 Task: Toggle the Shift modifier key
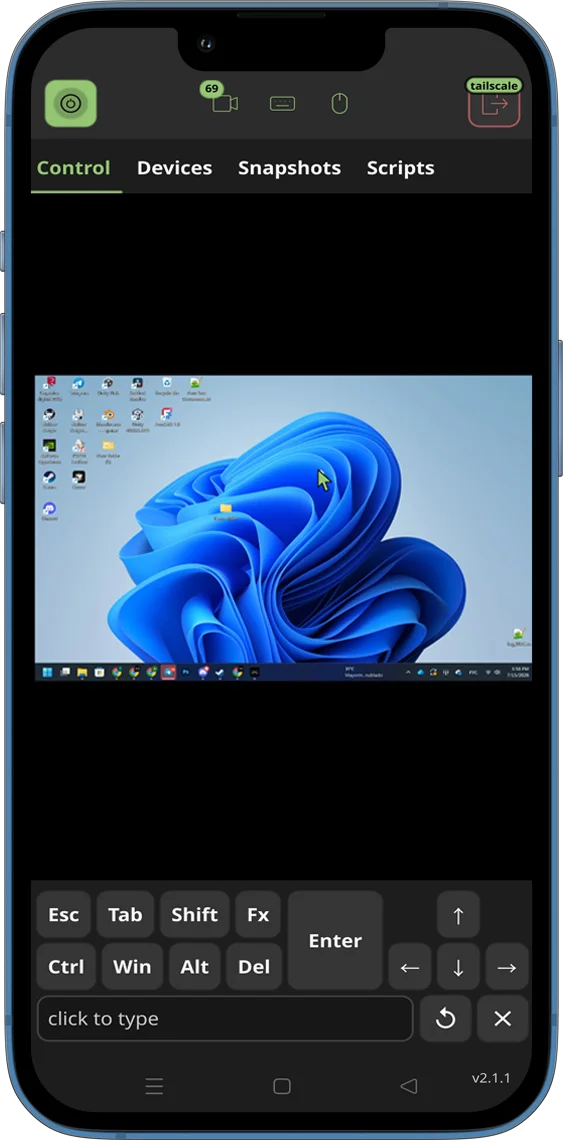coord(194,914)
